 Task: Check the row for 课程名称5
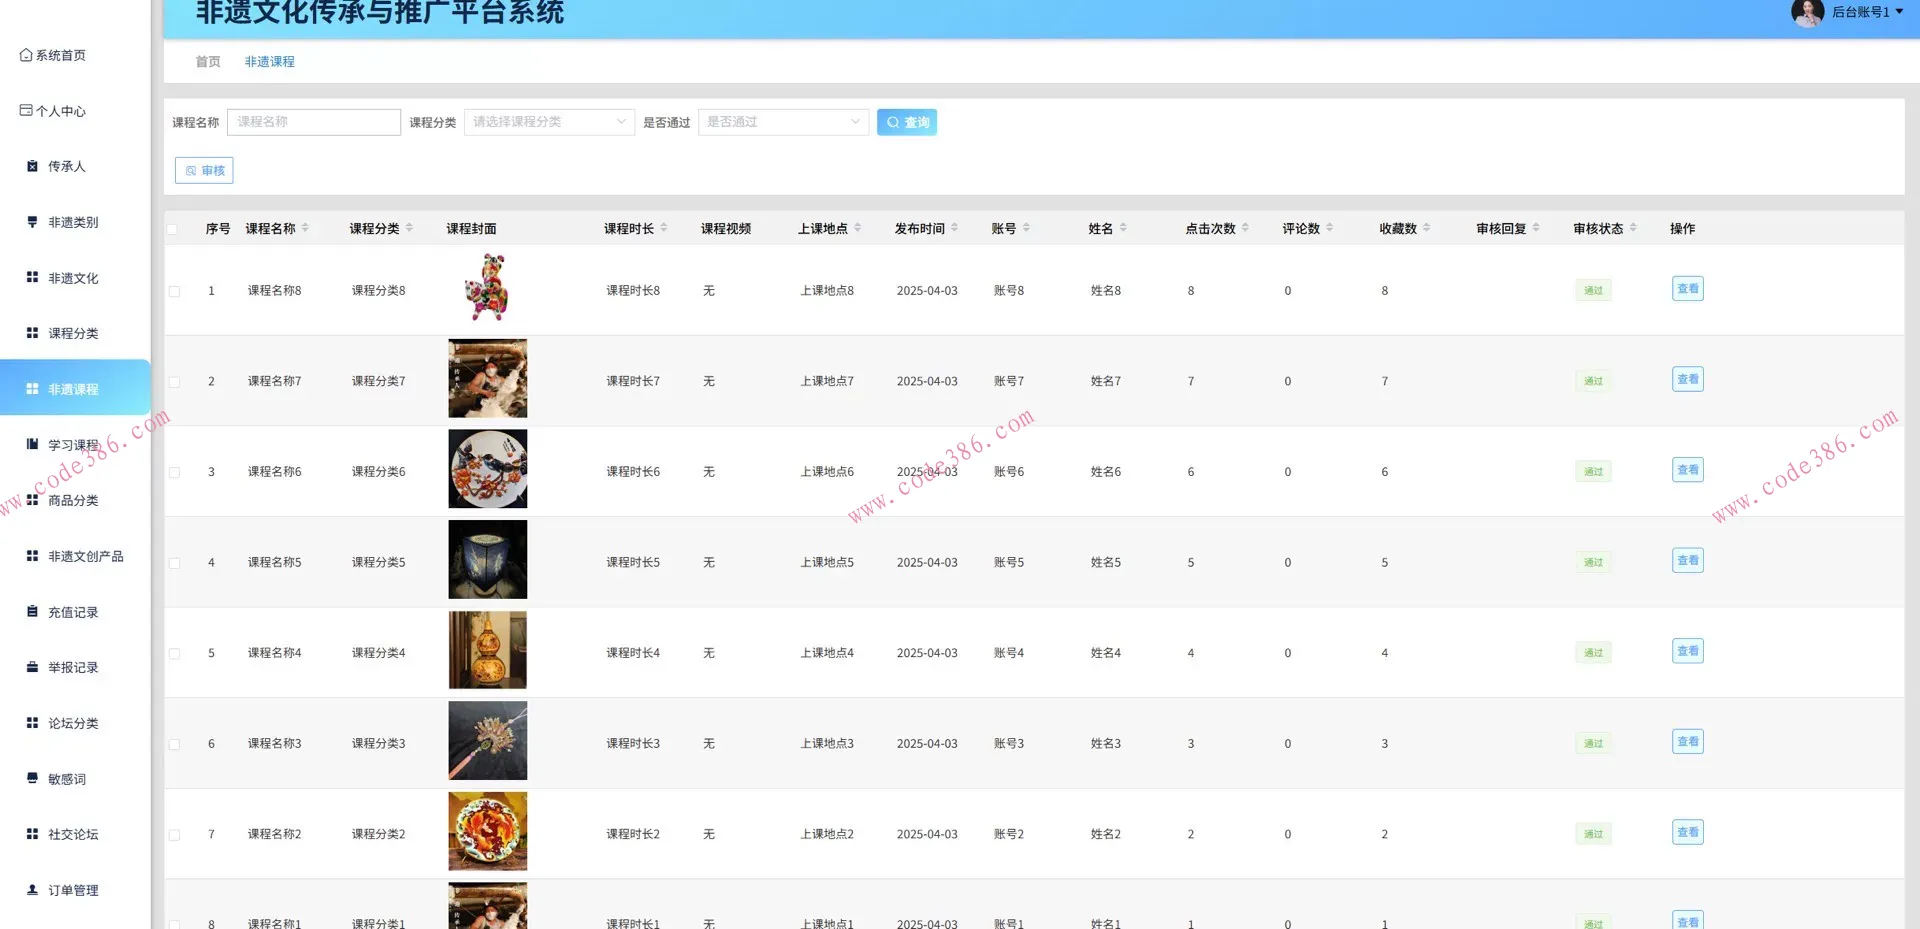tap(174, 563)
